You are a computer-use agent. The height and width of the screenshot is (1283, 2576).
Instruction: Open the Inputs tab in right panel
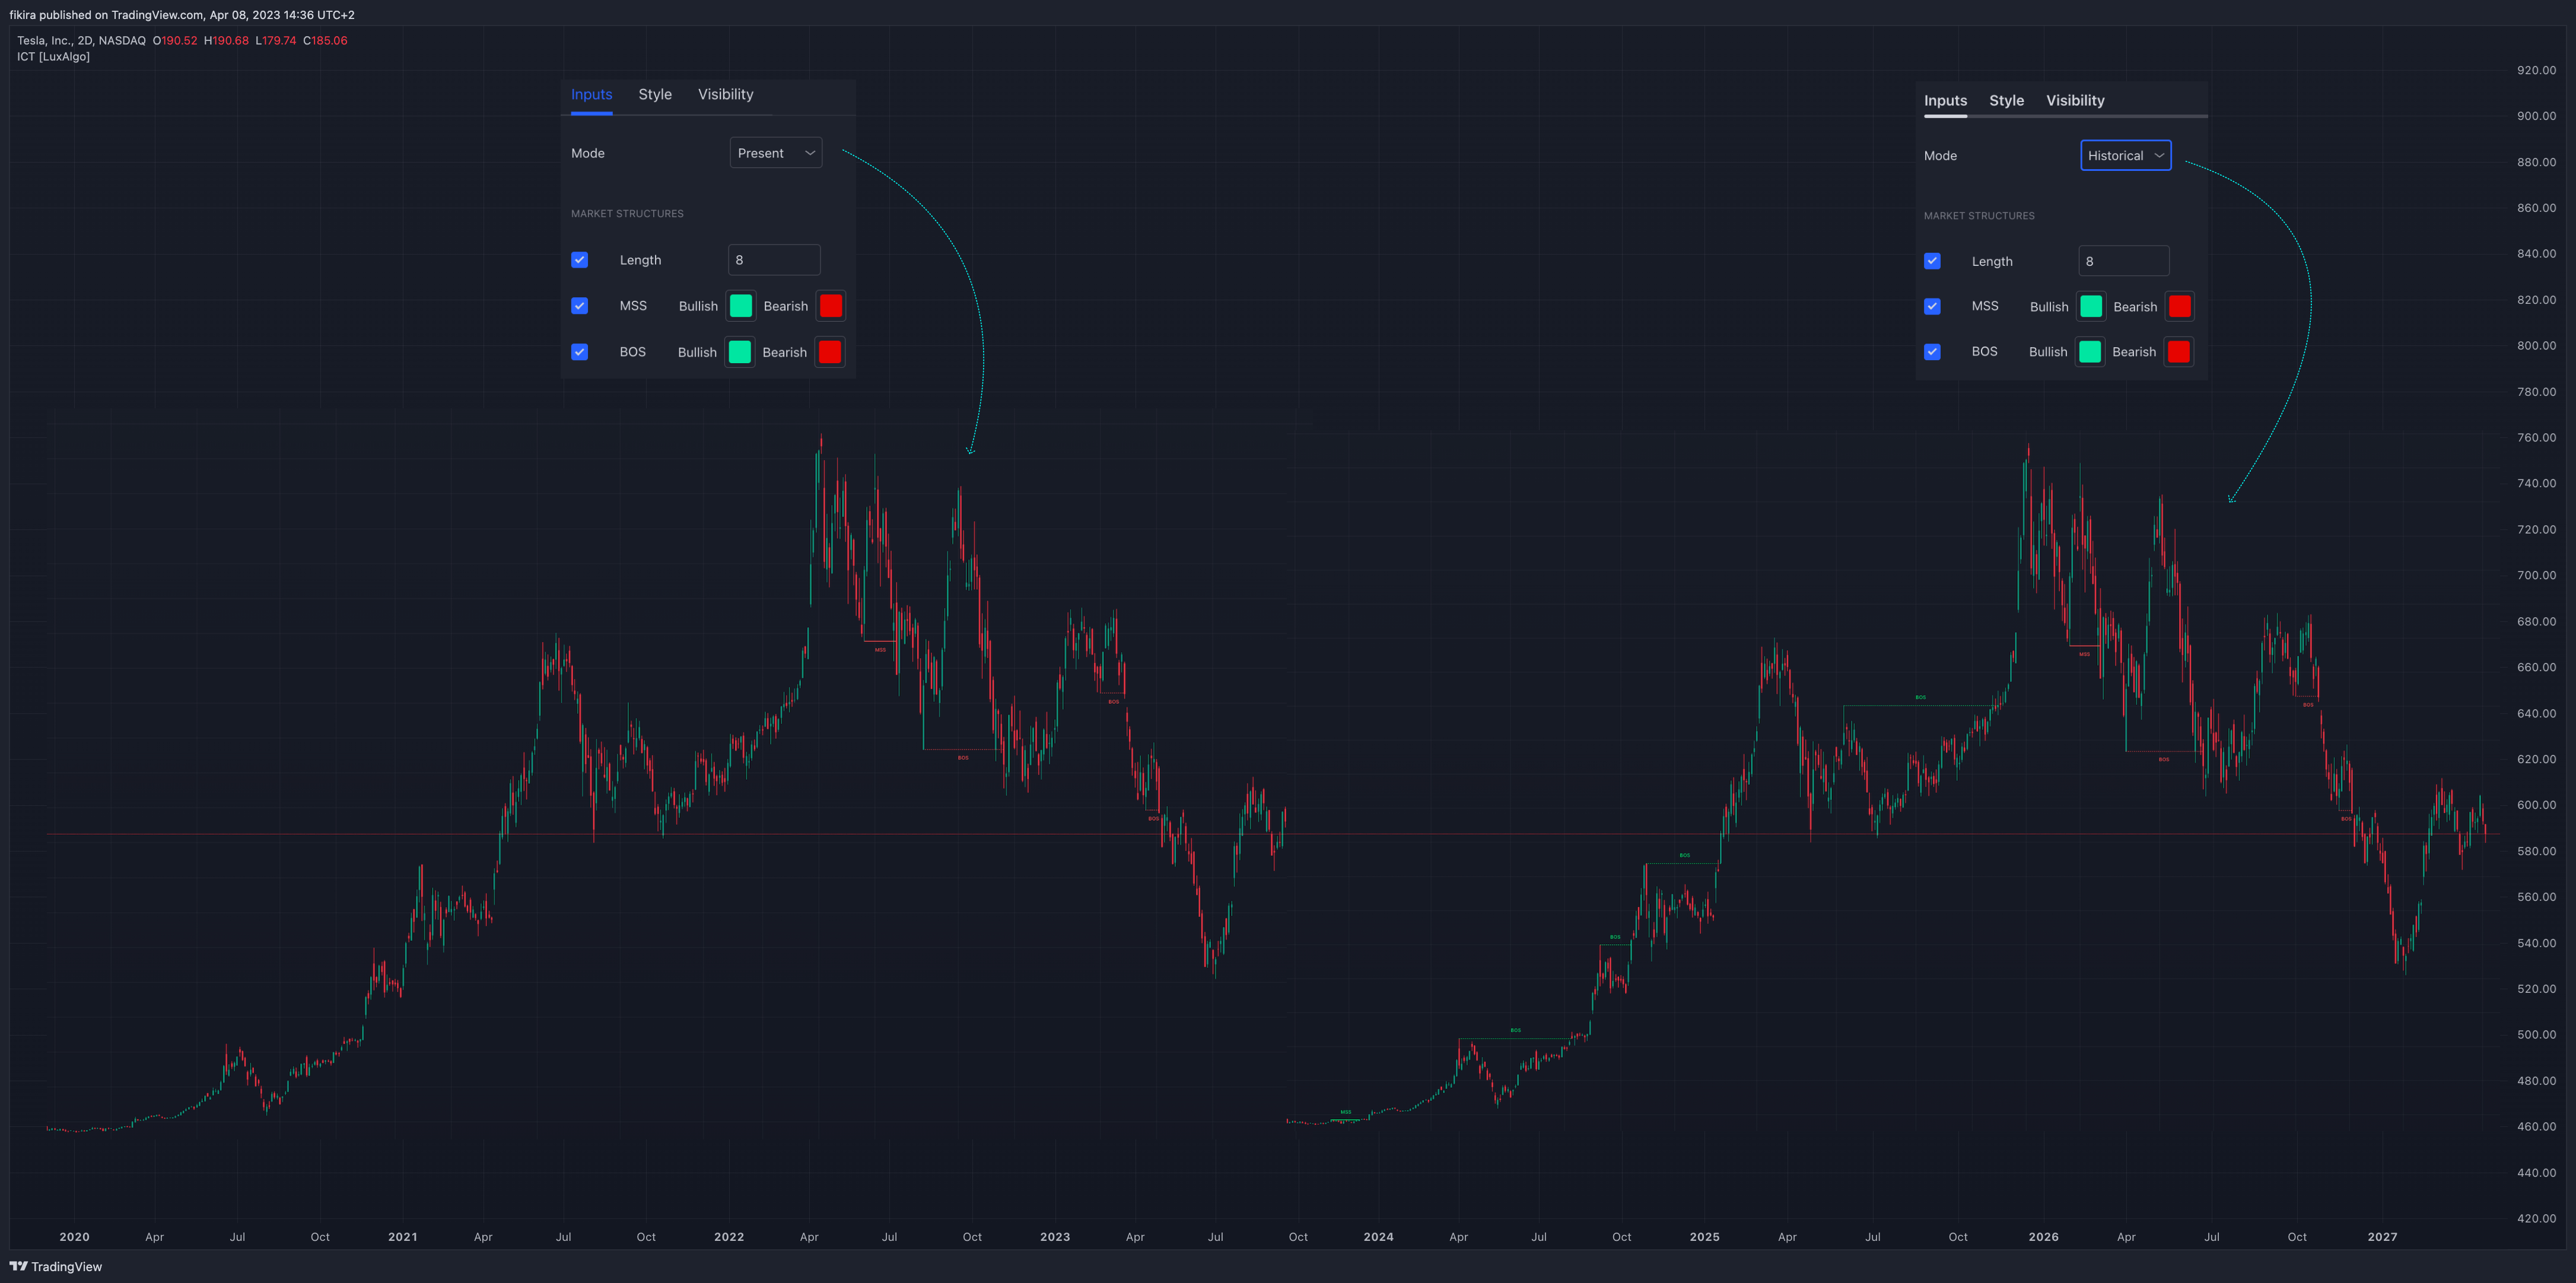coord(1945,100)
